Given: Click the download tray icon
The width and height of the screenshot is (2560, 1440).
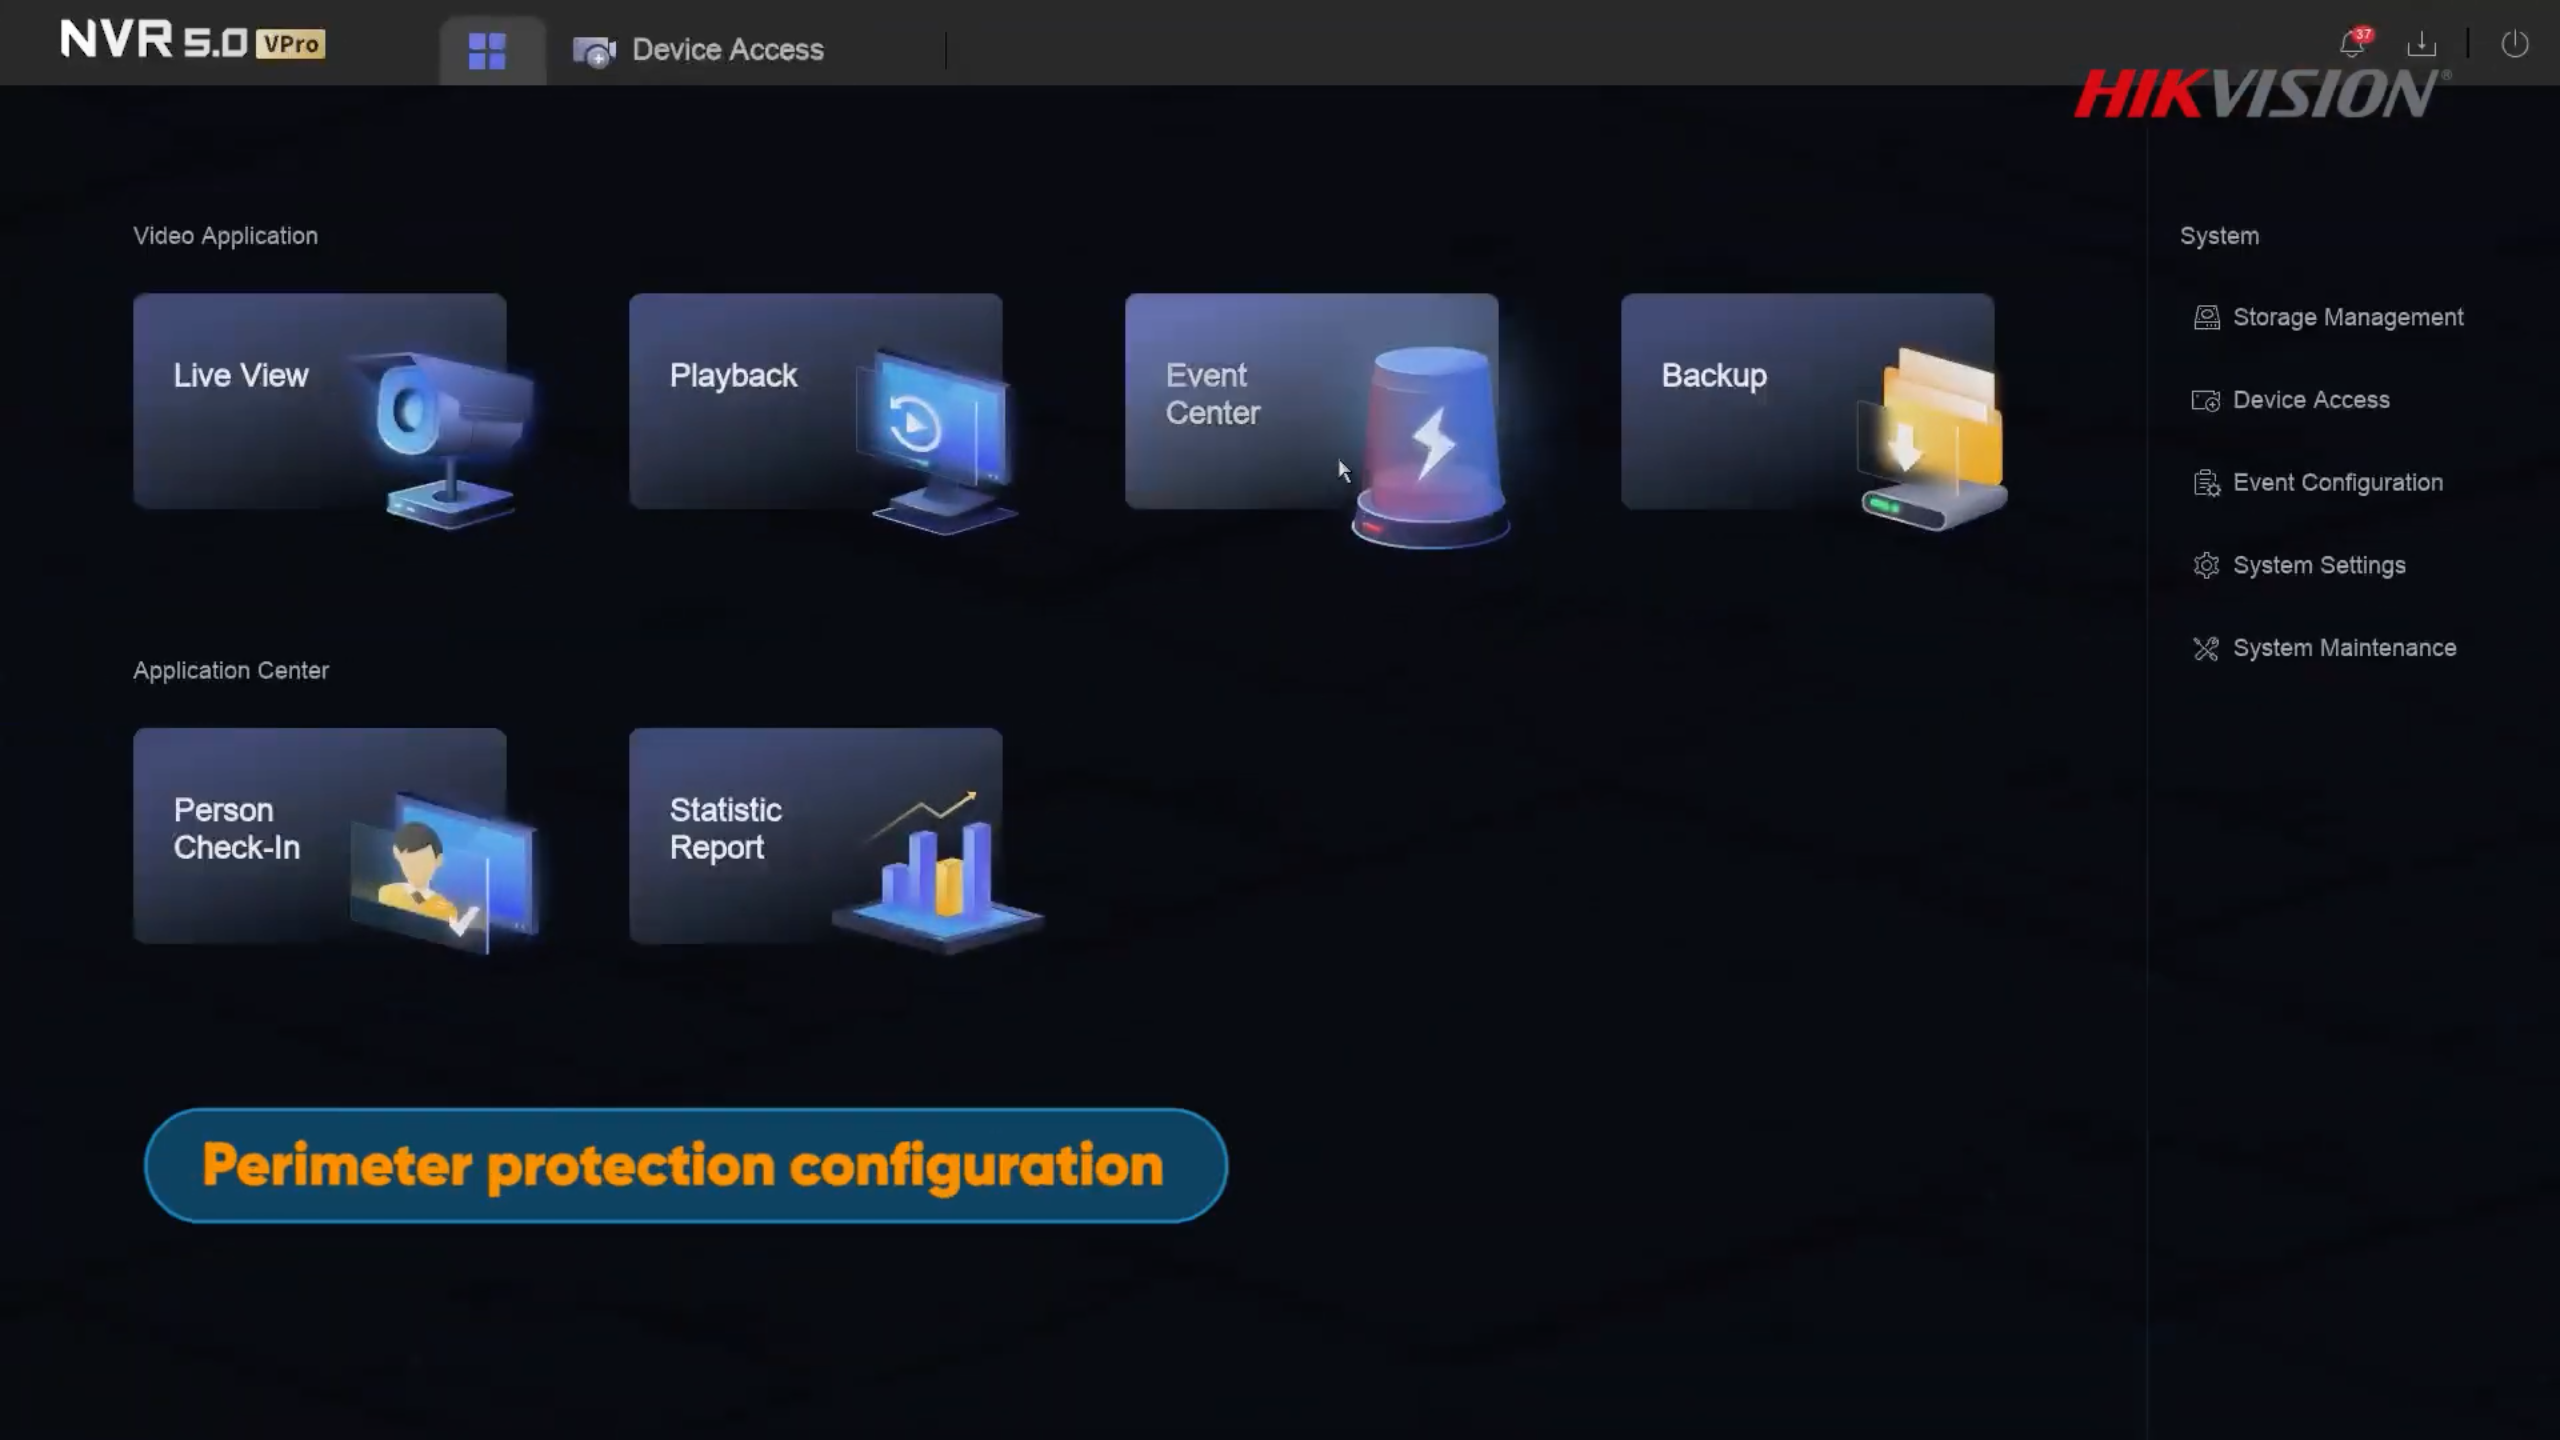Looking at the screenshot, I should 2421,45.
